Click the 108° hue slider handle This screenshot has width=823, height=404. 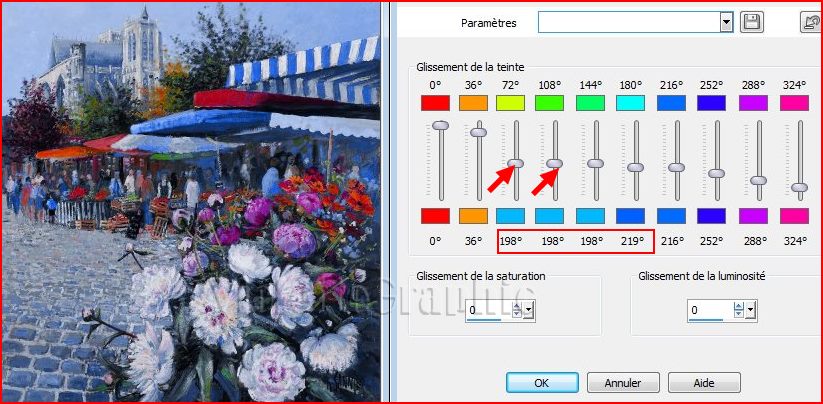click(555, 162)
